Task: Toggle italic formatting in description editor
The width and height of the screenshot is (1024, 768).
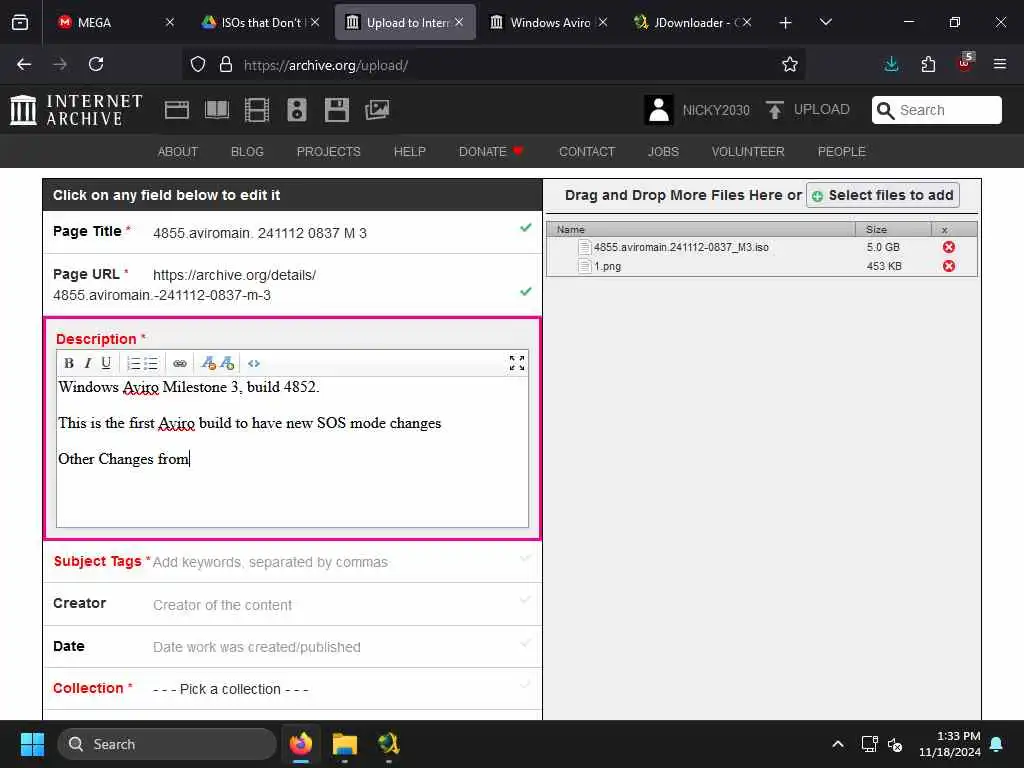Action: coord(88,364)
